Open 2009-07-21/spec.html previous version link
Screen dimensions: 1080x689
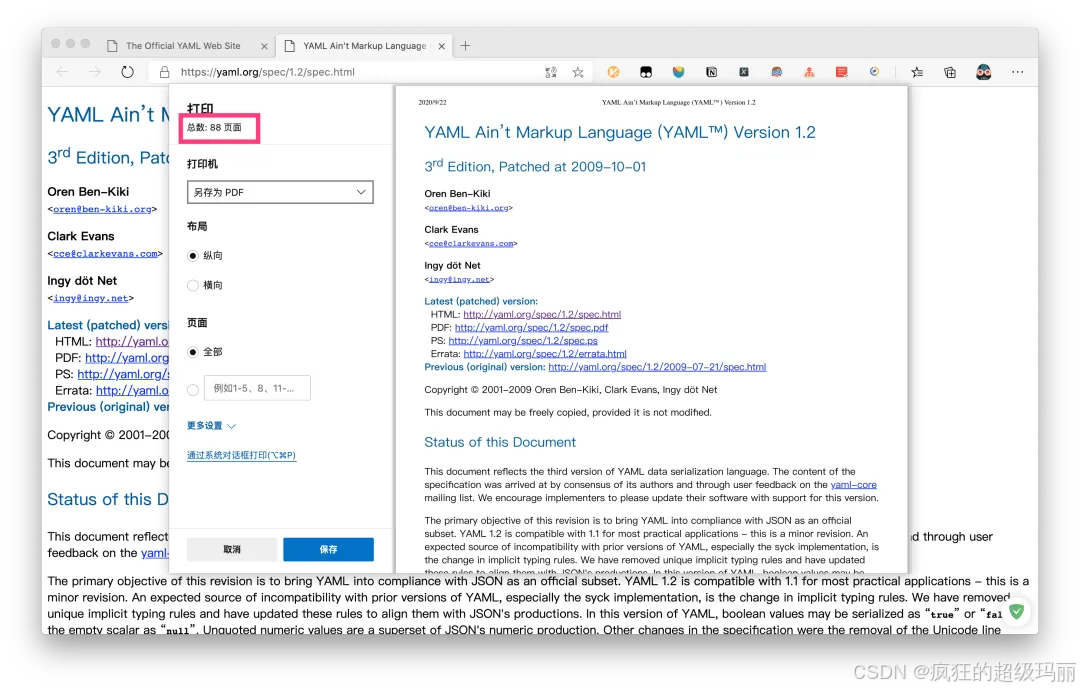(657, 367)
